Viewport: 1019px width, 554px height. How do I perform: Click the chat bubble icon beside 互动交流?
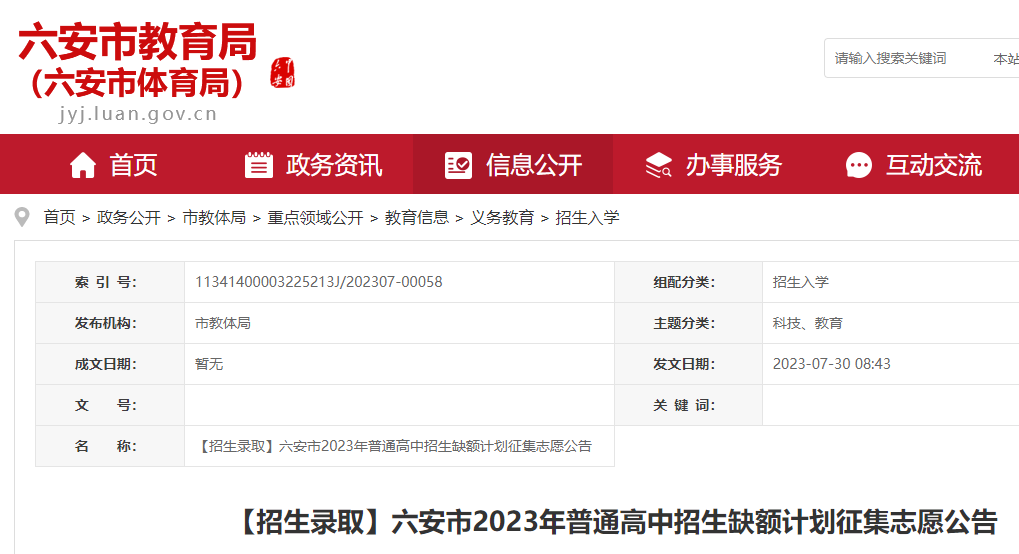coord(858,165)
